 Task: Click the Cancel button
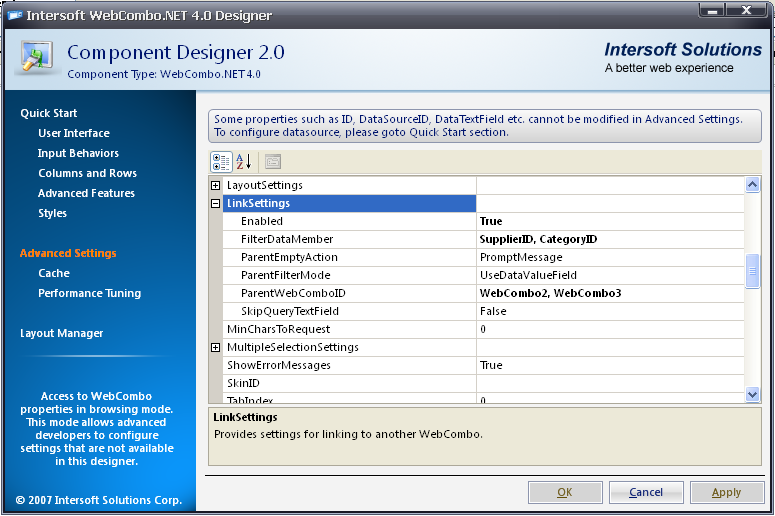(x=646, y=492)
